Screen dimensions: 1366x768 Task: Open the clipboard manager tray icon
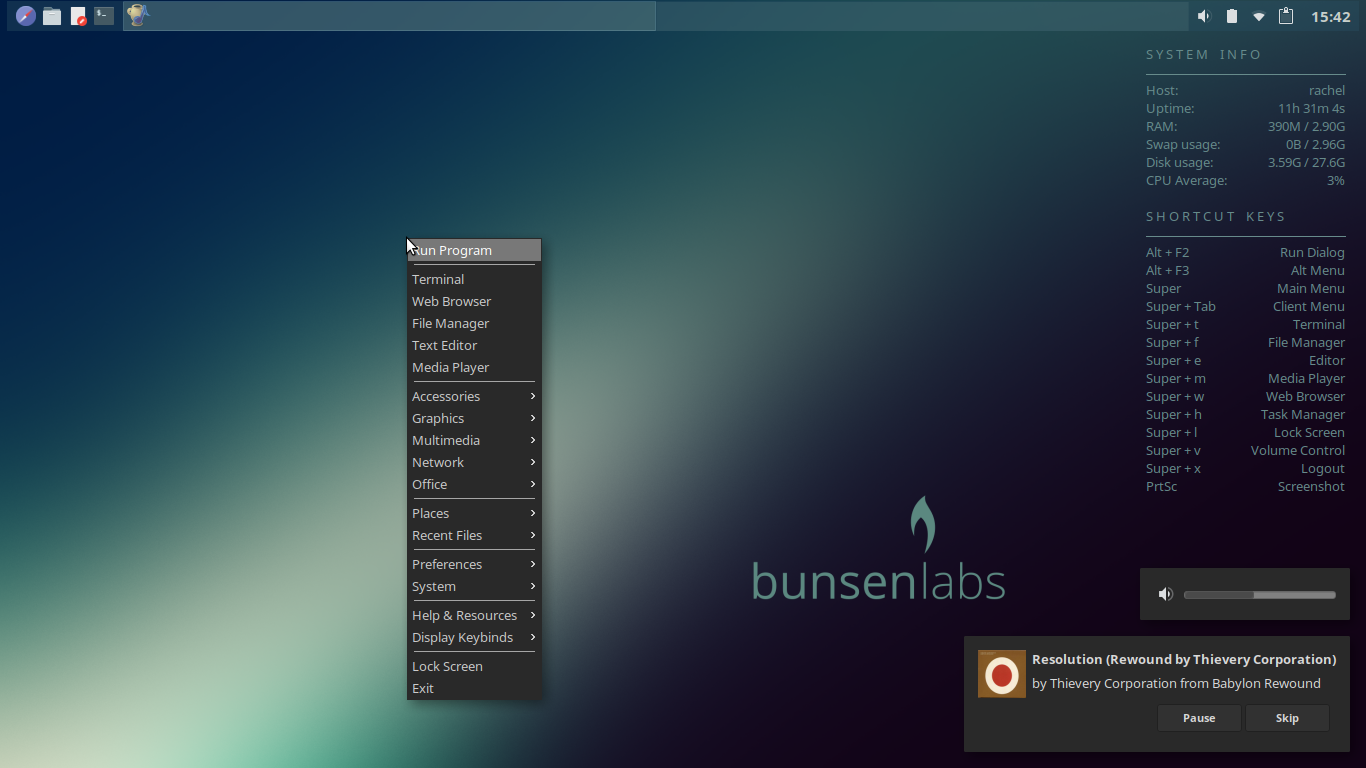pos(1287,16)
